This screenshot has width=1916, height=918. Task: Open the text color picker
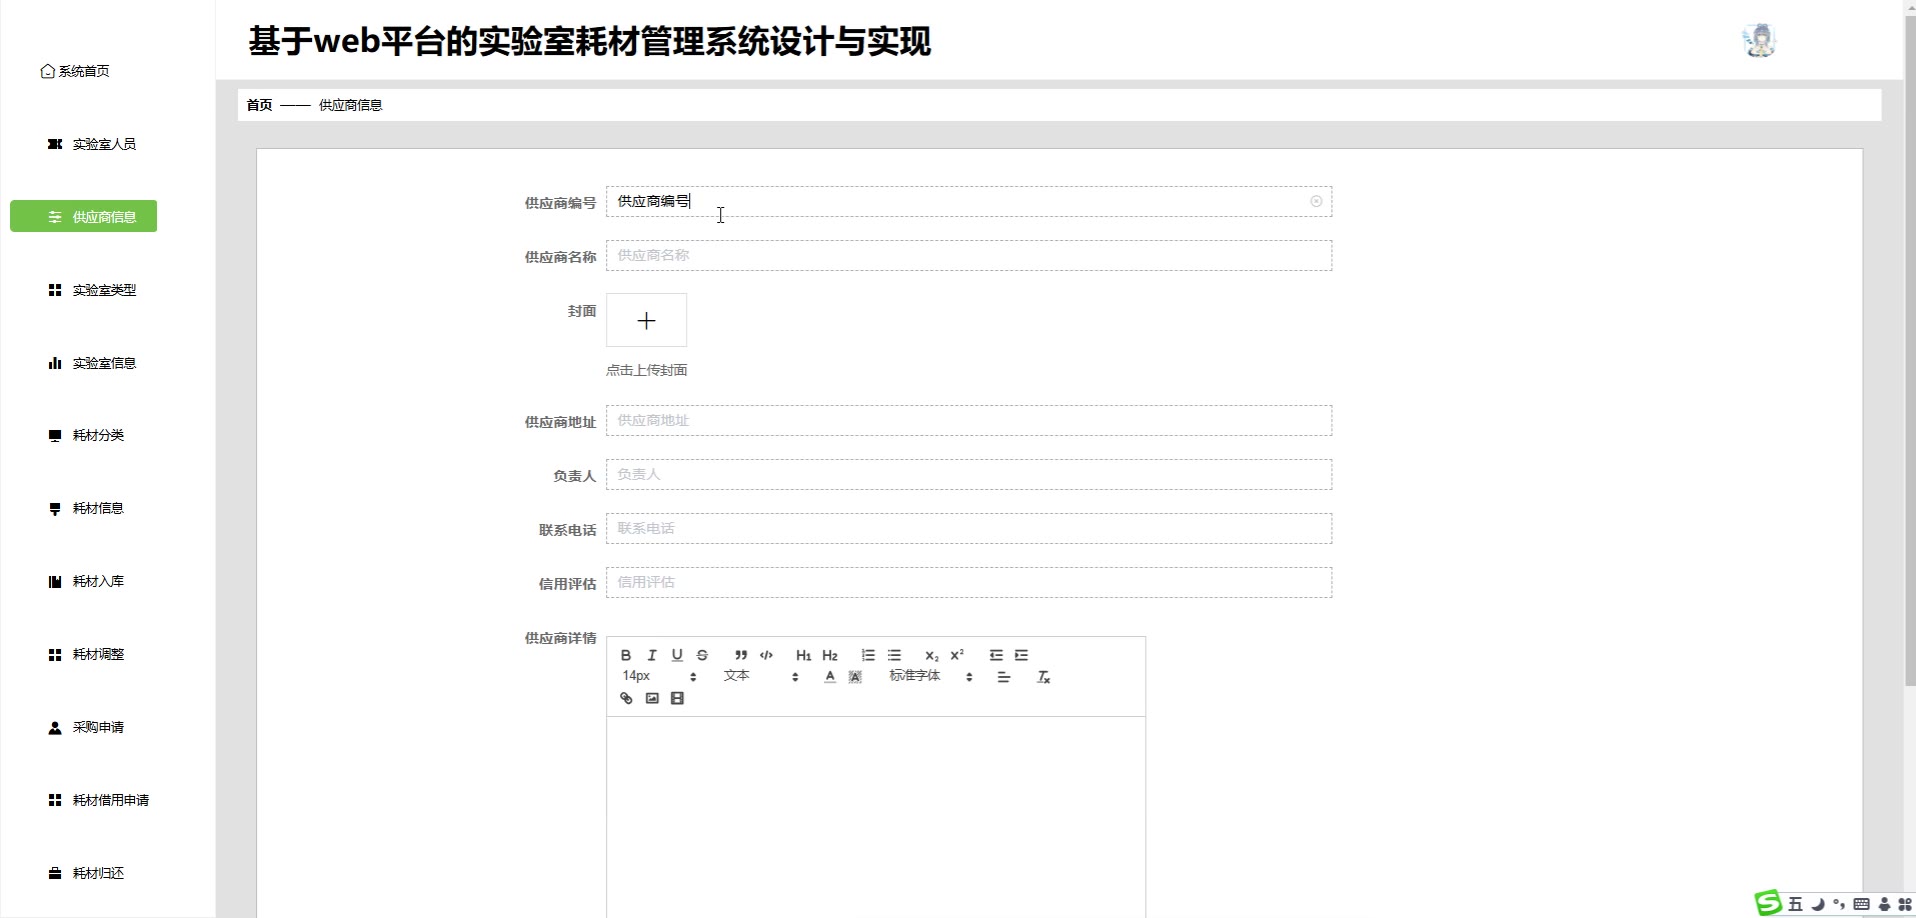click(x=830, y=677)
